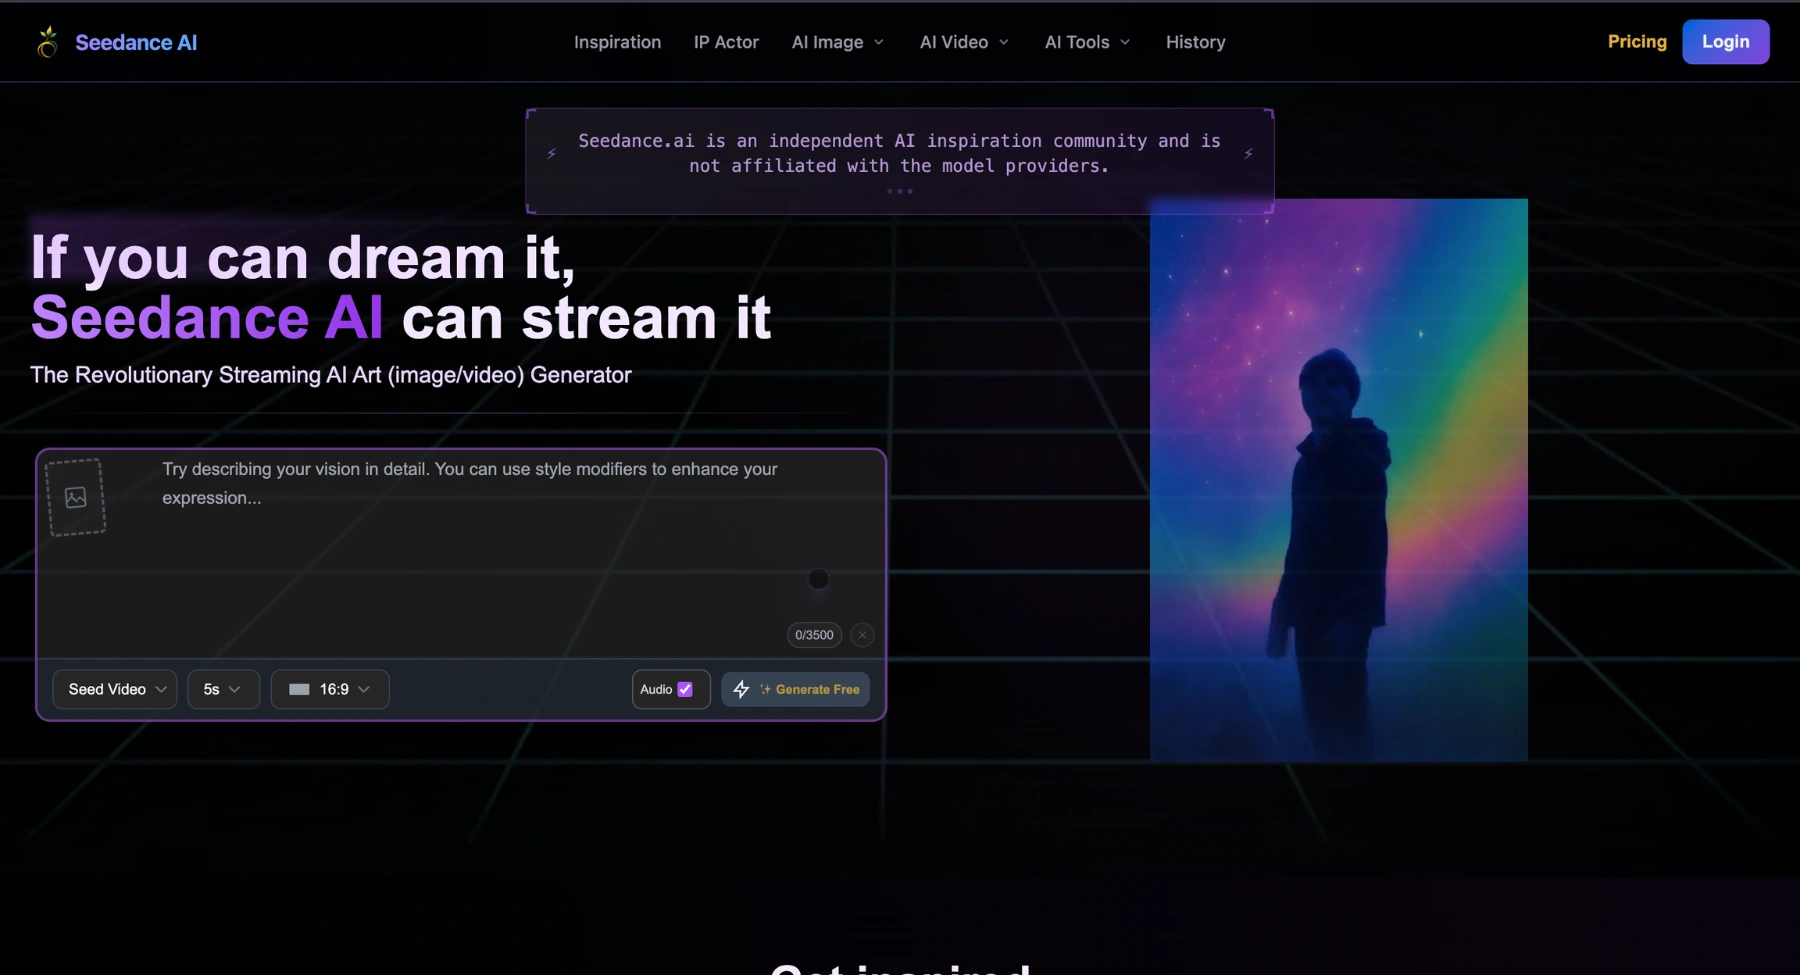1800x975 pixels.
Task: Expand the AI Video menu
Action: (x=964, y=42)
